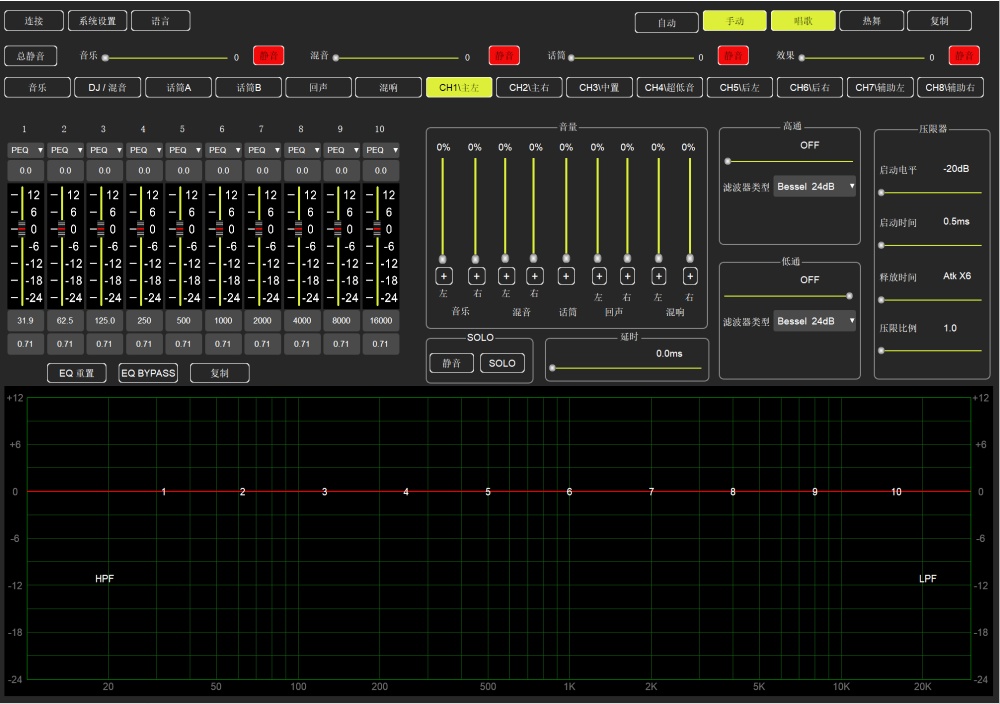This screenshot has height=704, width=1000.
Task: Click the plus button under 音乐 左 volume
Action: (444, 276)
